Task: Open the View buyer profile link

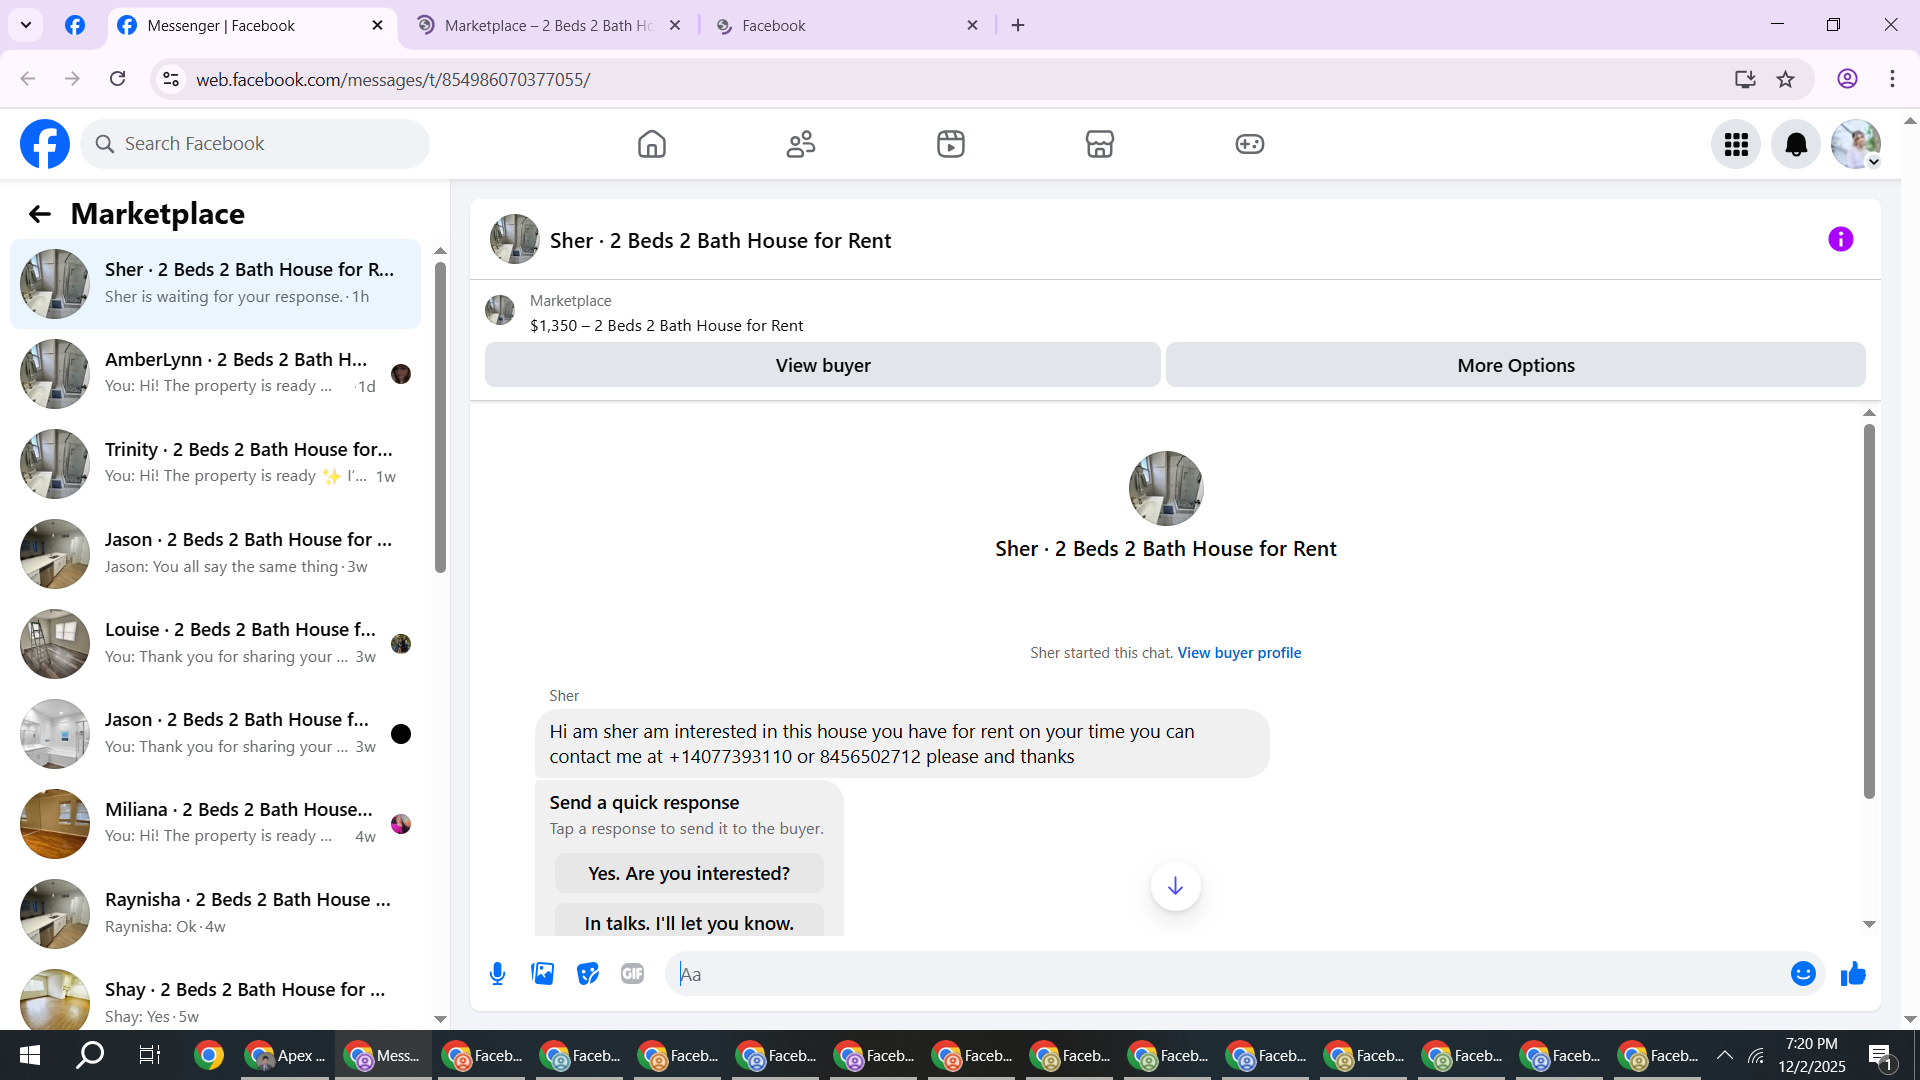Action: click(1239, 653)
